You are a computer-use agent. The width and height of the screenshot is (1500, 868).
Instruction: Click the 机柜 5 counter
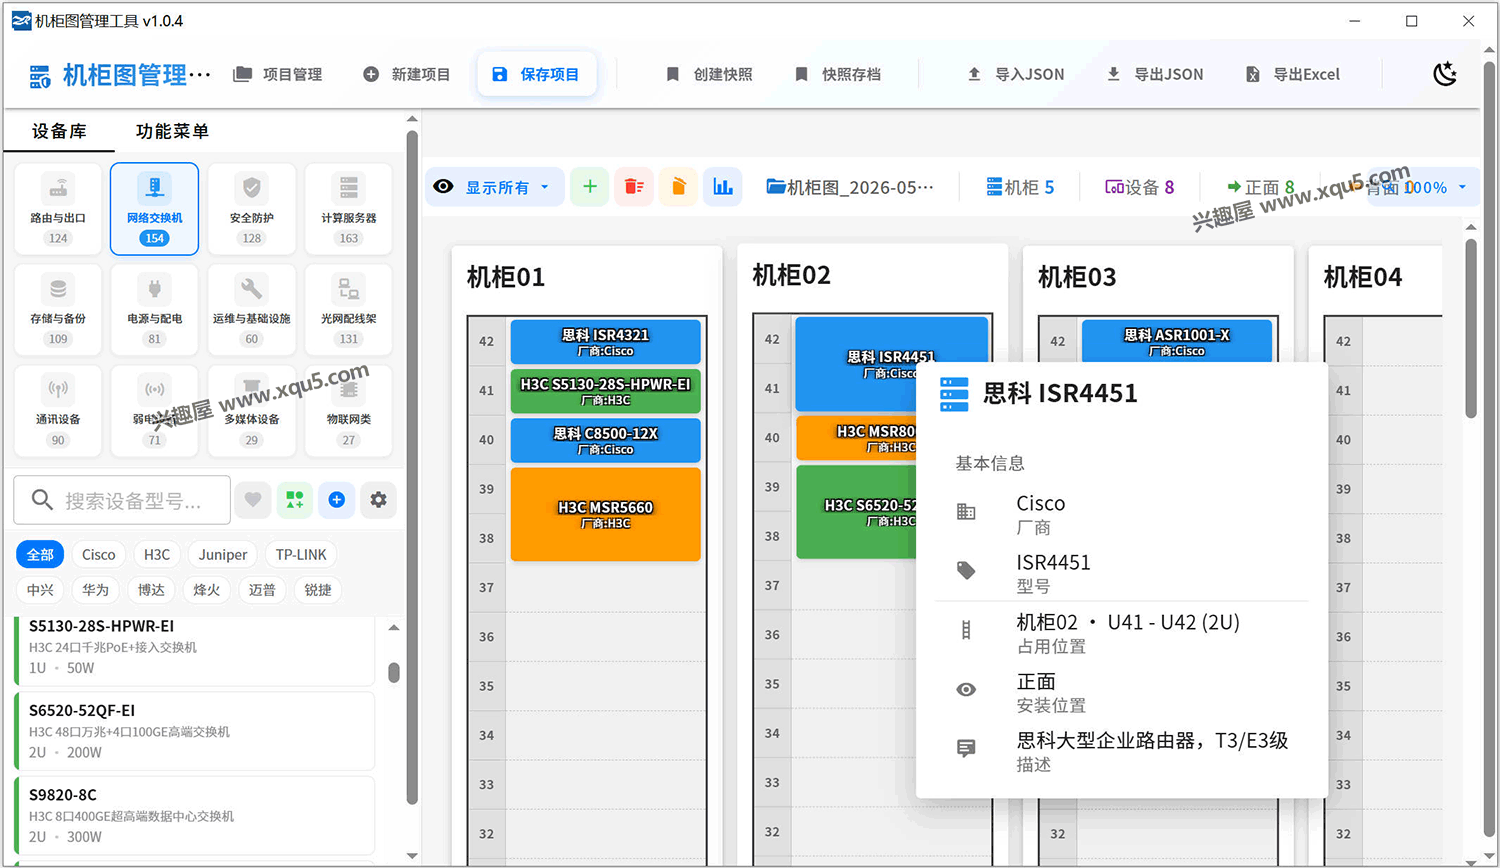point(1020,187)
